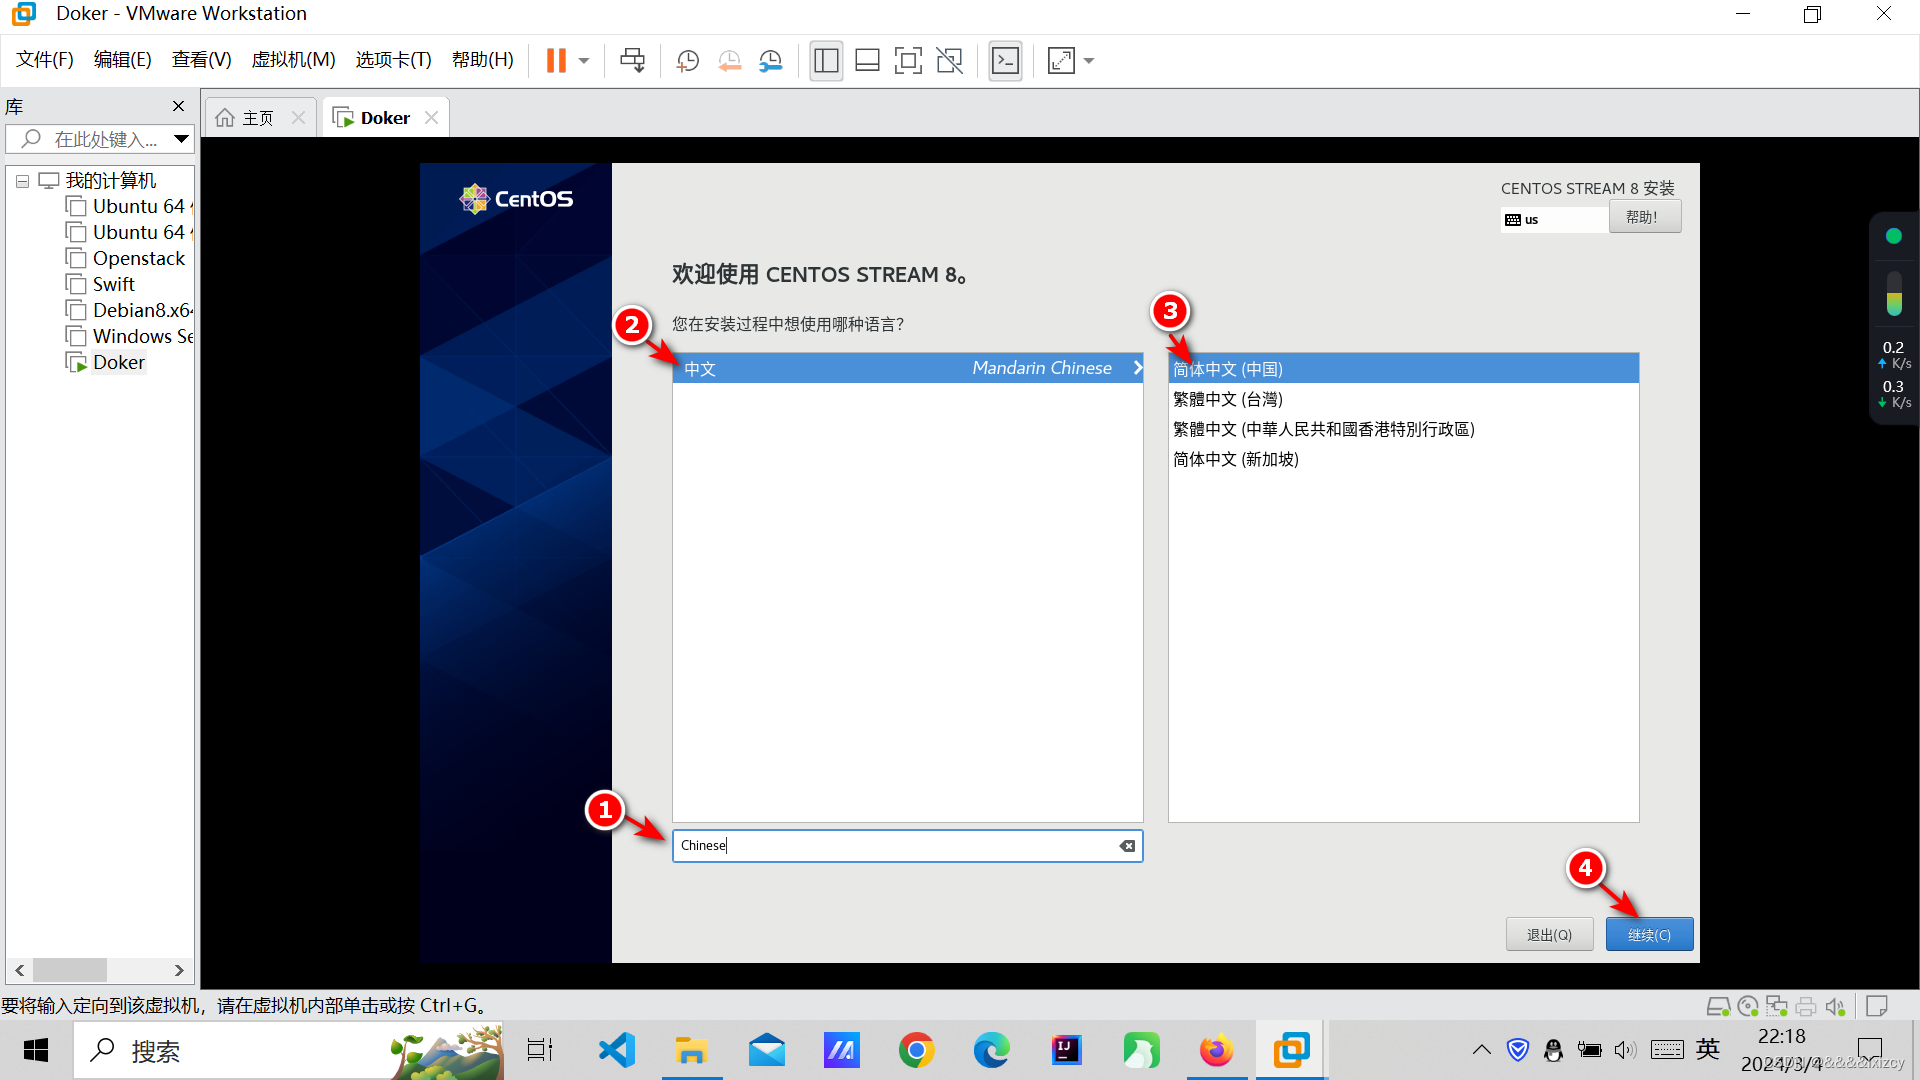Viewport: 1920px width, 1080px height.
Task: Click the pause virtual machine icon
Action: coord(556,61)
